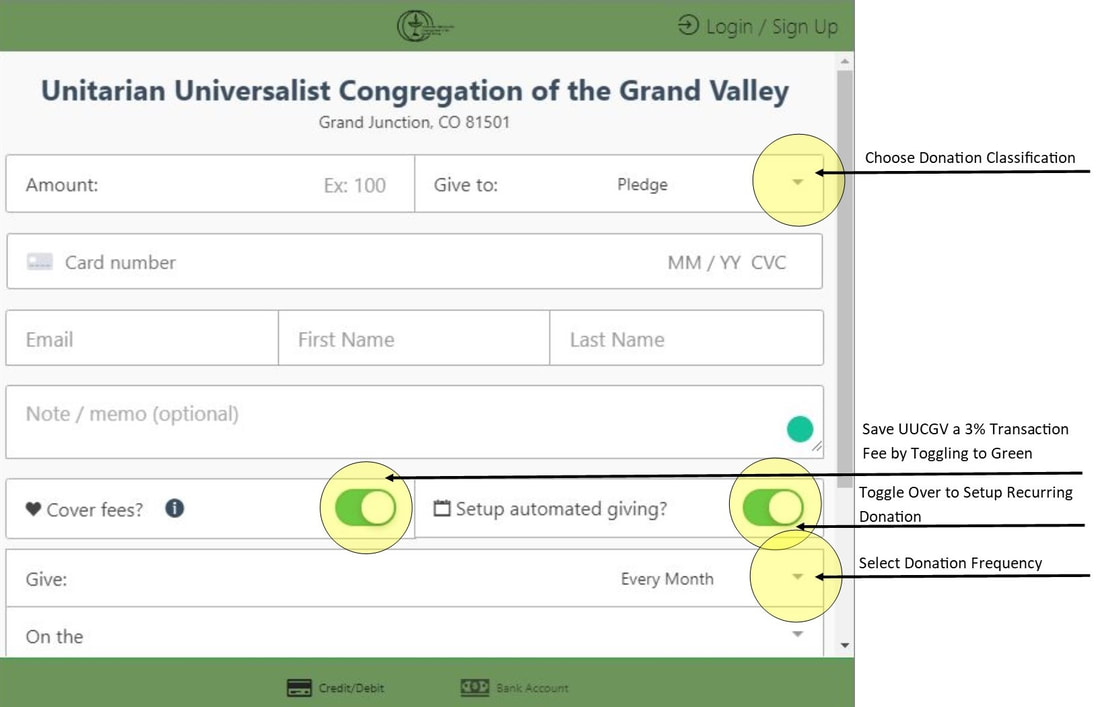
Task: Click the CVC field
Action: pos(768,262)
